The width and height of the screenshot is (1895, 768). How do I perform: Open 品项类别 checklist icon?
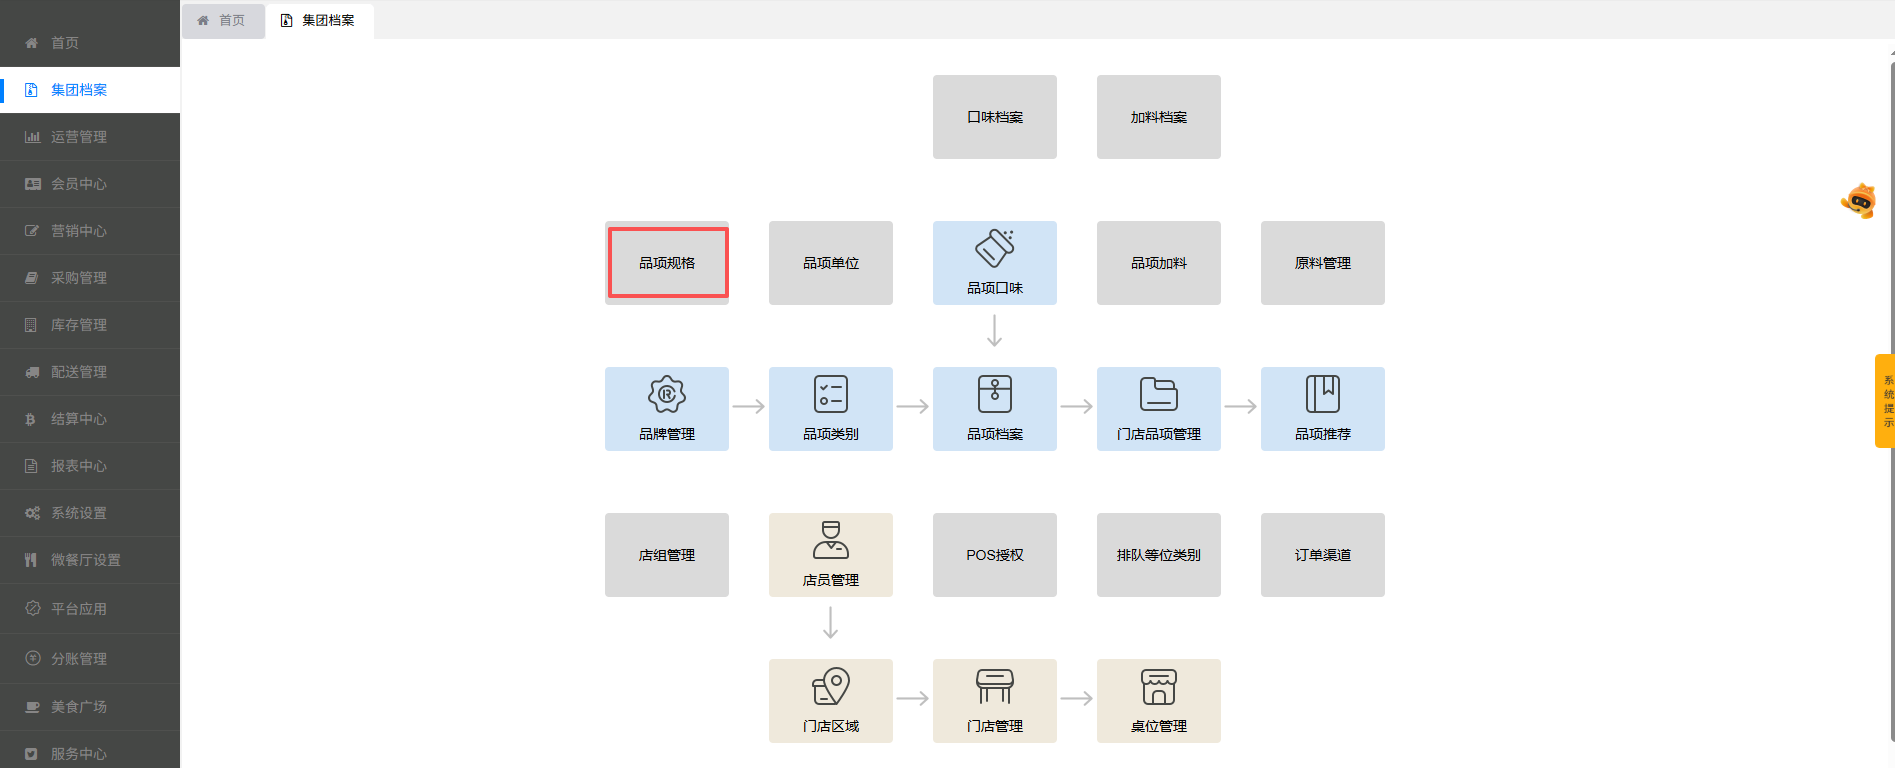[x=830, y=394]
